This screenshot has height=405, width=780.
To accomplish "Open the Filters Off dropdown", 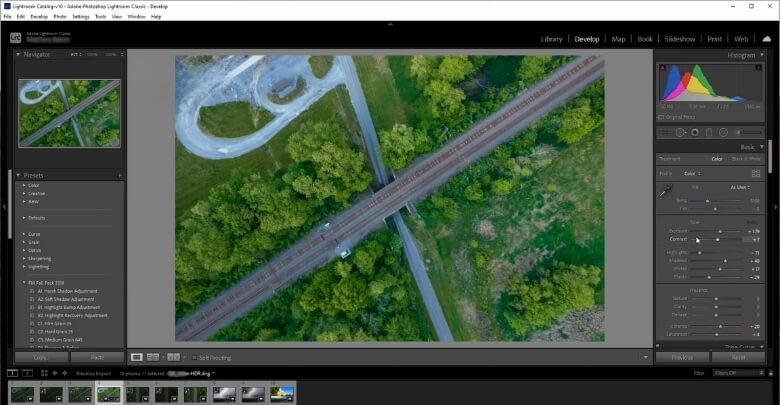I will pyautogui.click(x=738, y=373).
